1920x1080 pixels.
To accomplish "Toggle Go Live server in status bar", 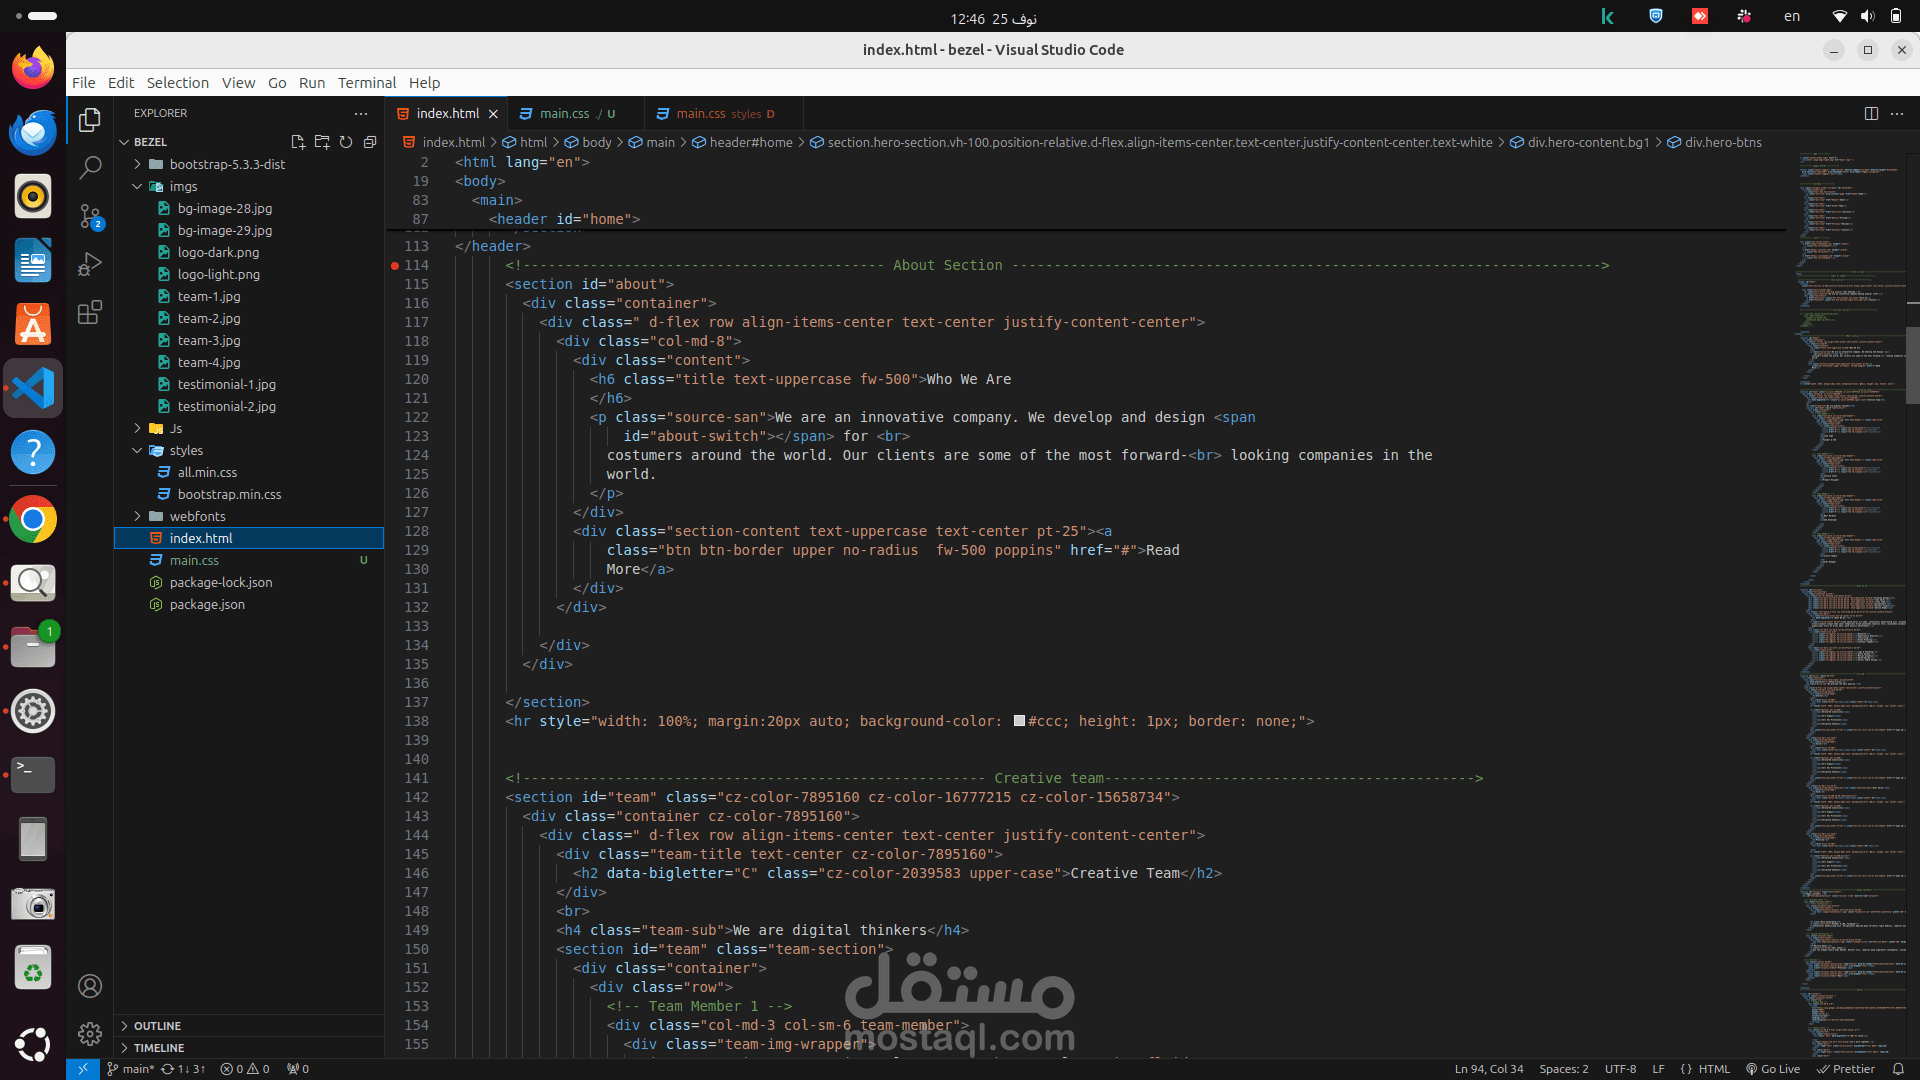I will click(1773, 1069).
